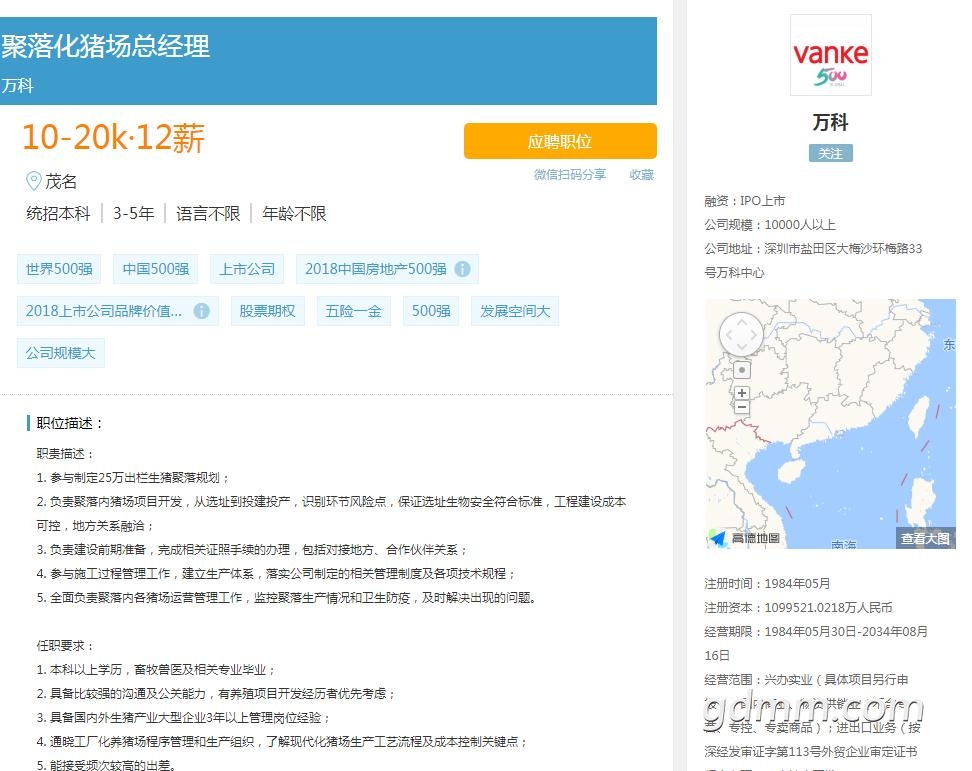Screen dimensions: 972x771
Task: Select the 上市公司 tag
Action: coord(247,269)
